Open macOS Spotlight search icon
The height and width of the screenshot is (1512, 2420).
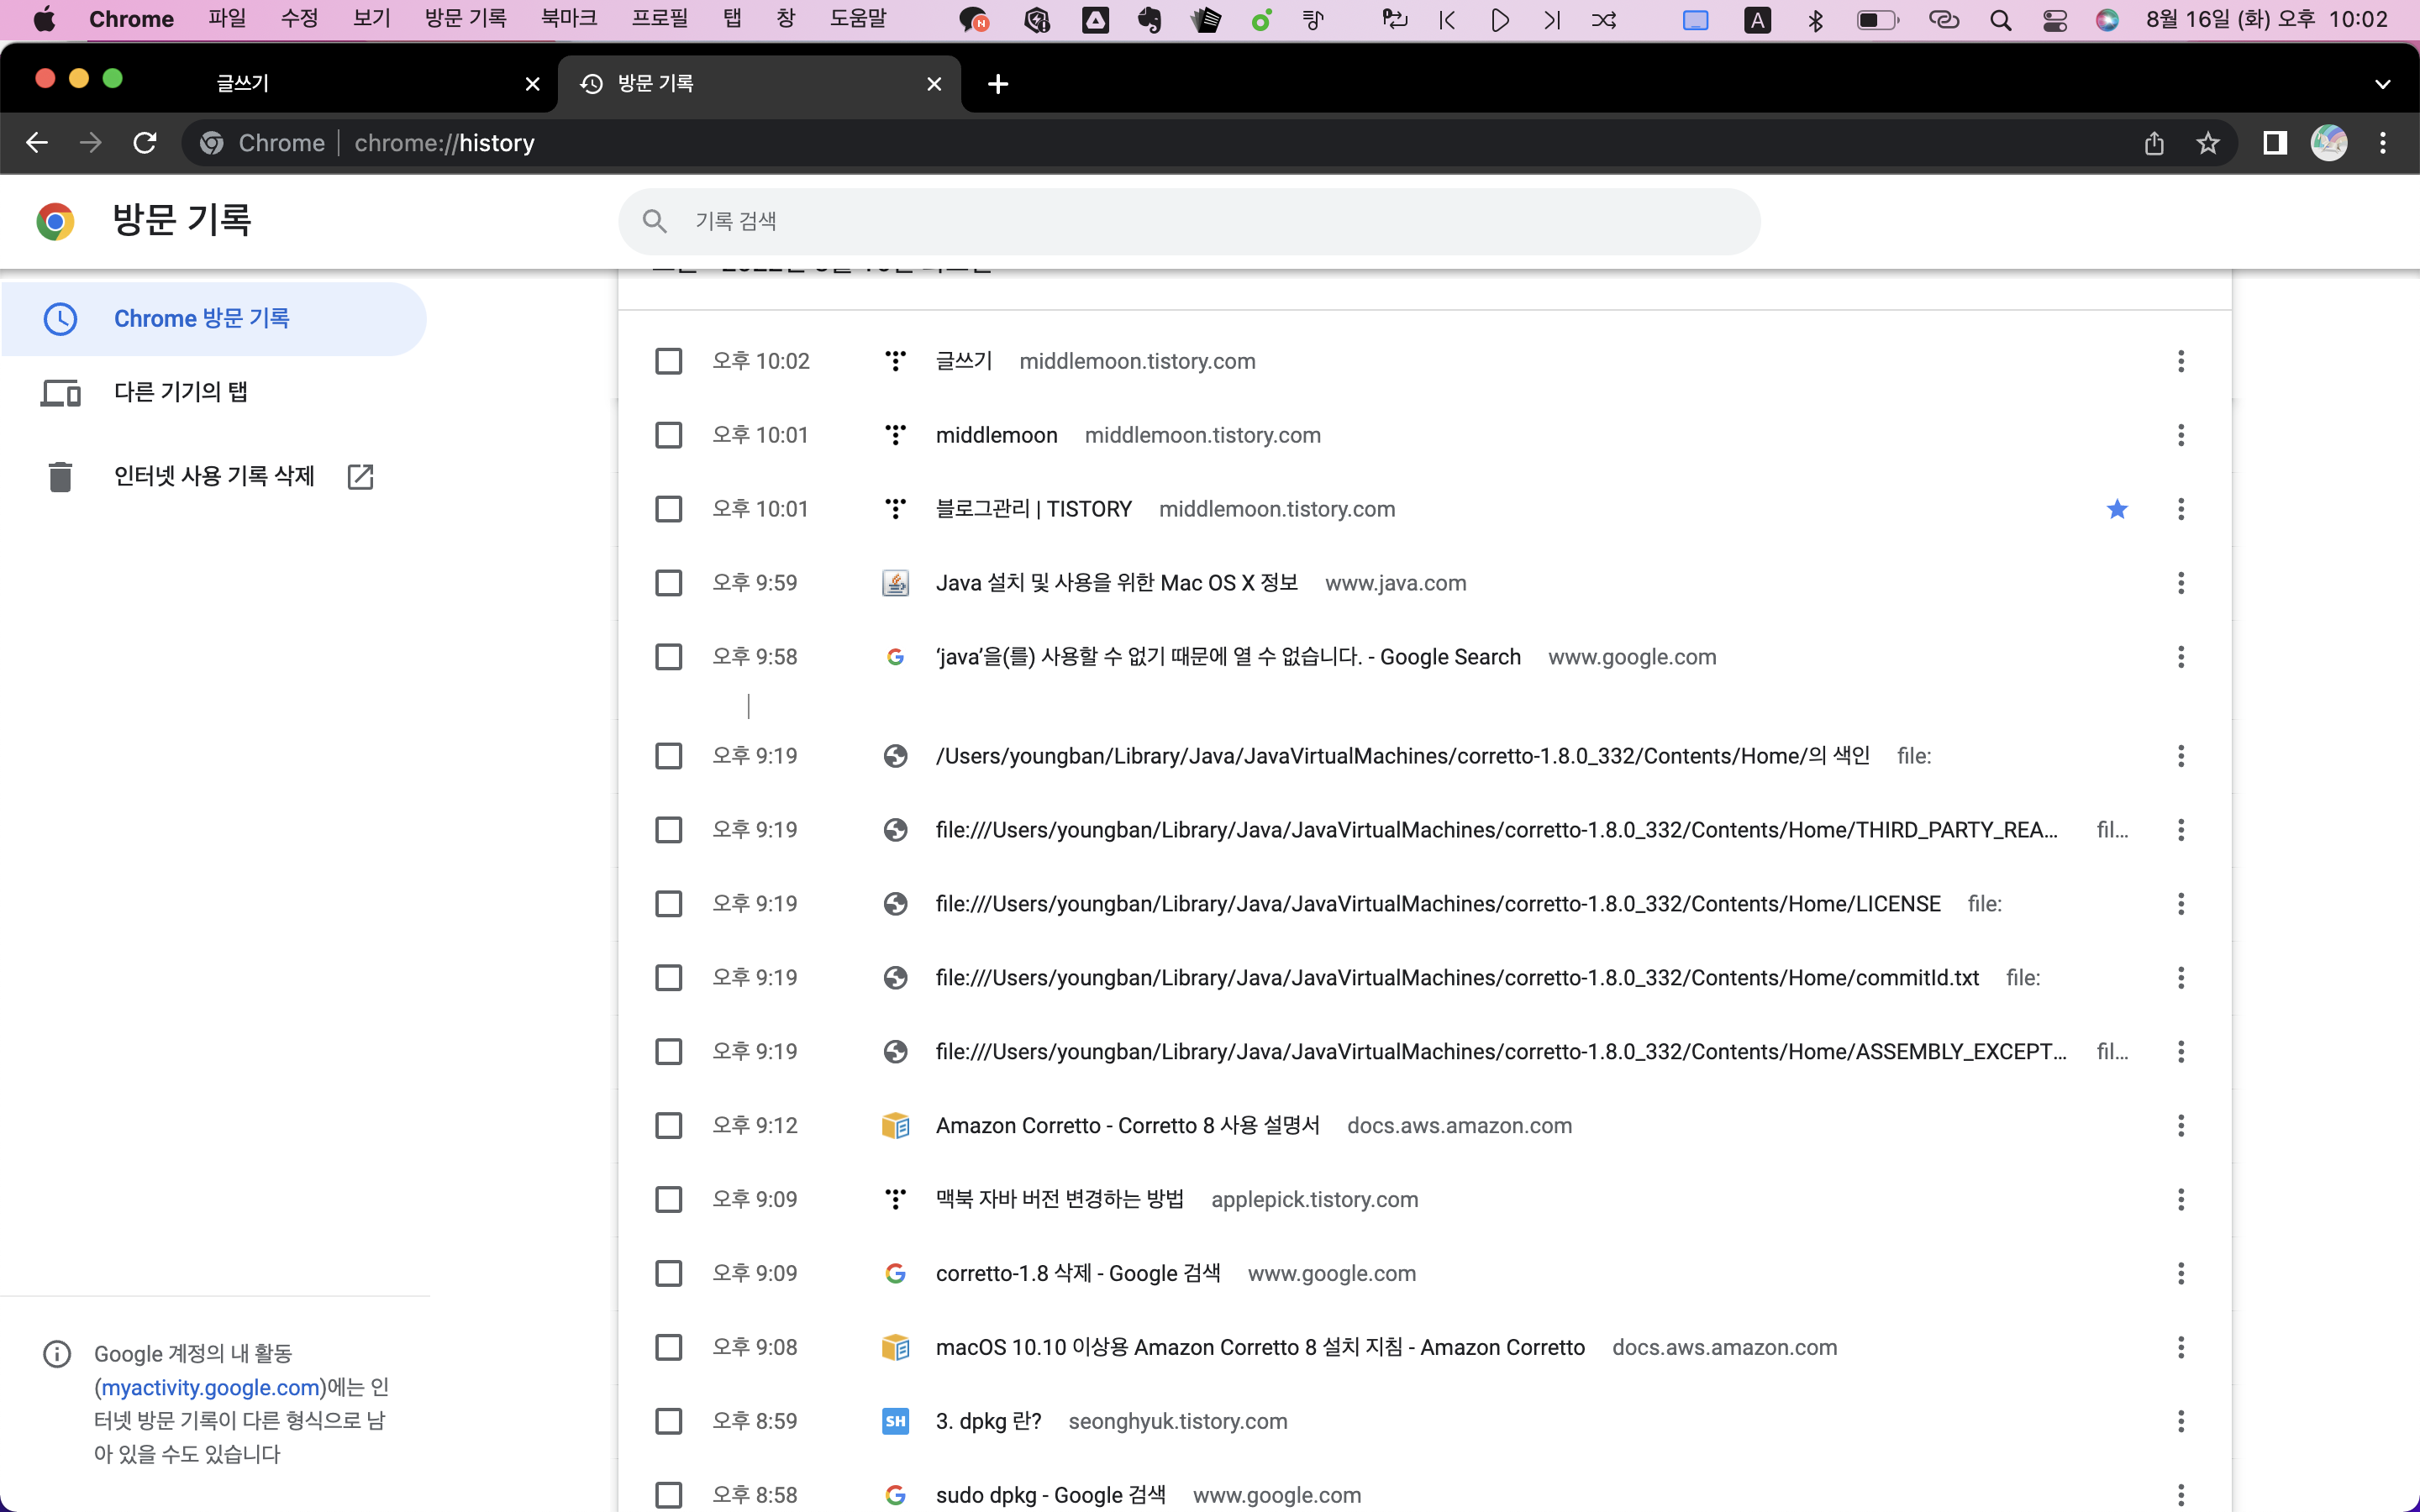pos(2000,20)
